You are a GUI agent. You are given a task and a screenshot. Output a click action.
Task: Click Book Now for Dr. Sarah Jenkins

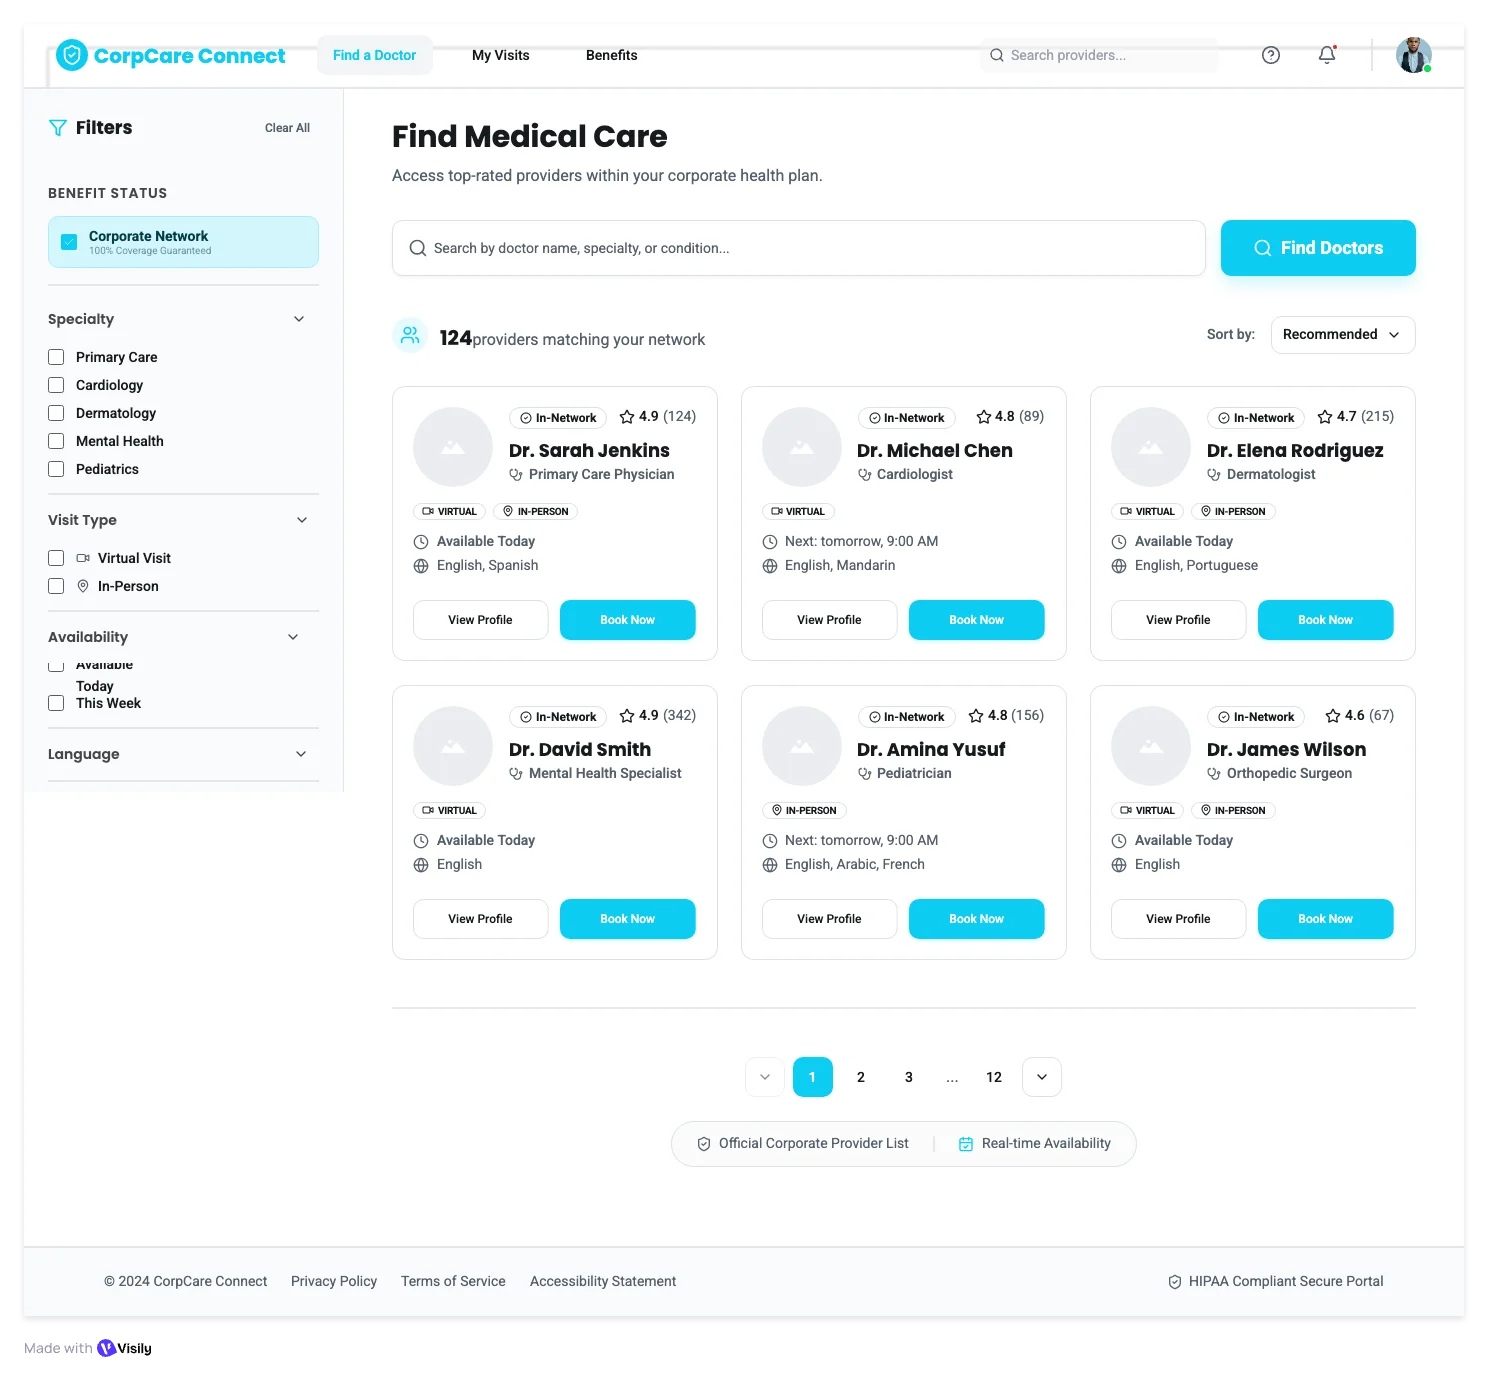(x=627, y=620)
